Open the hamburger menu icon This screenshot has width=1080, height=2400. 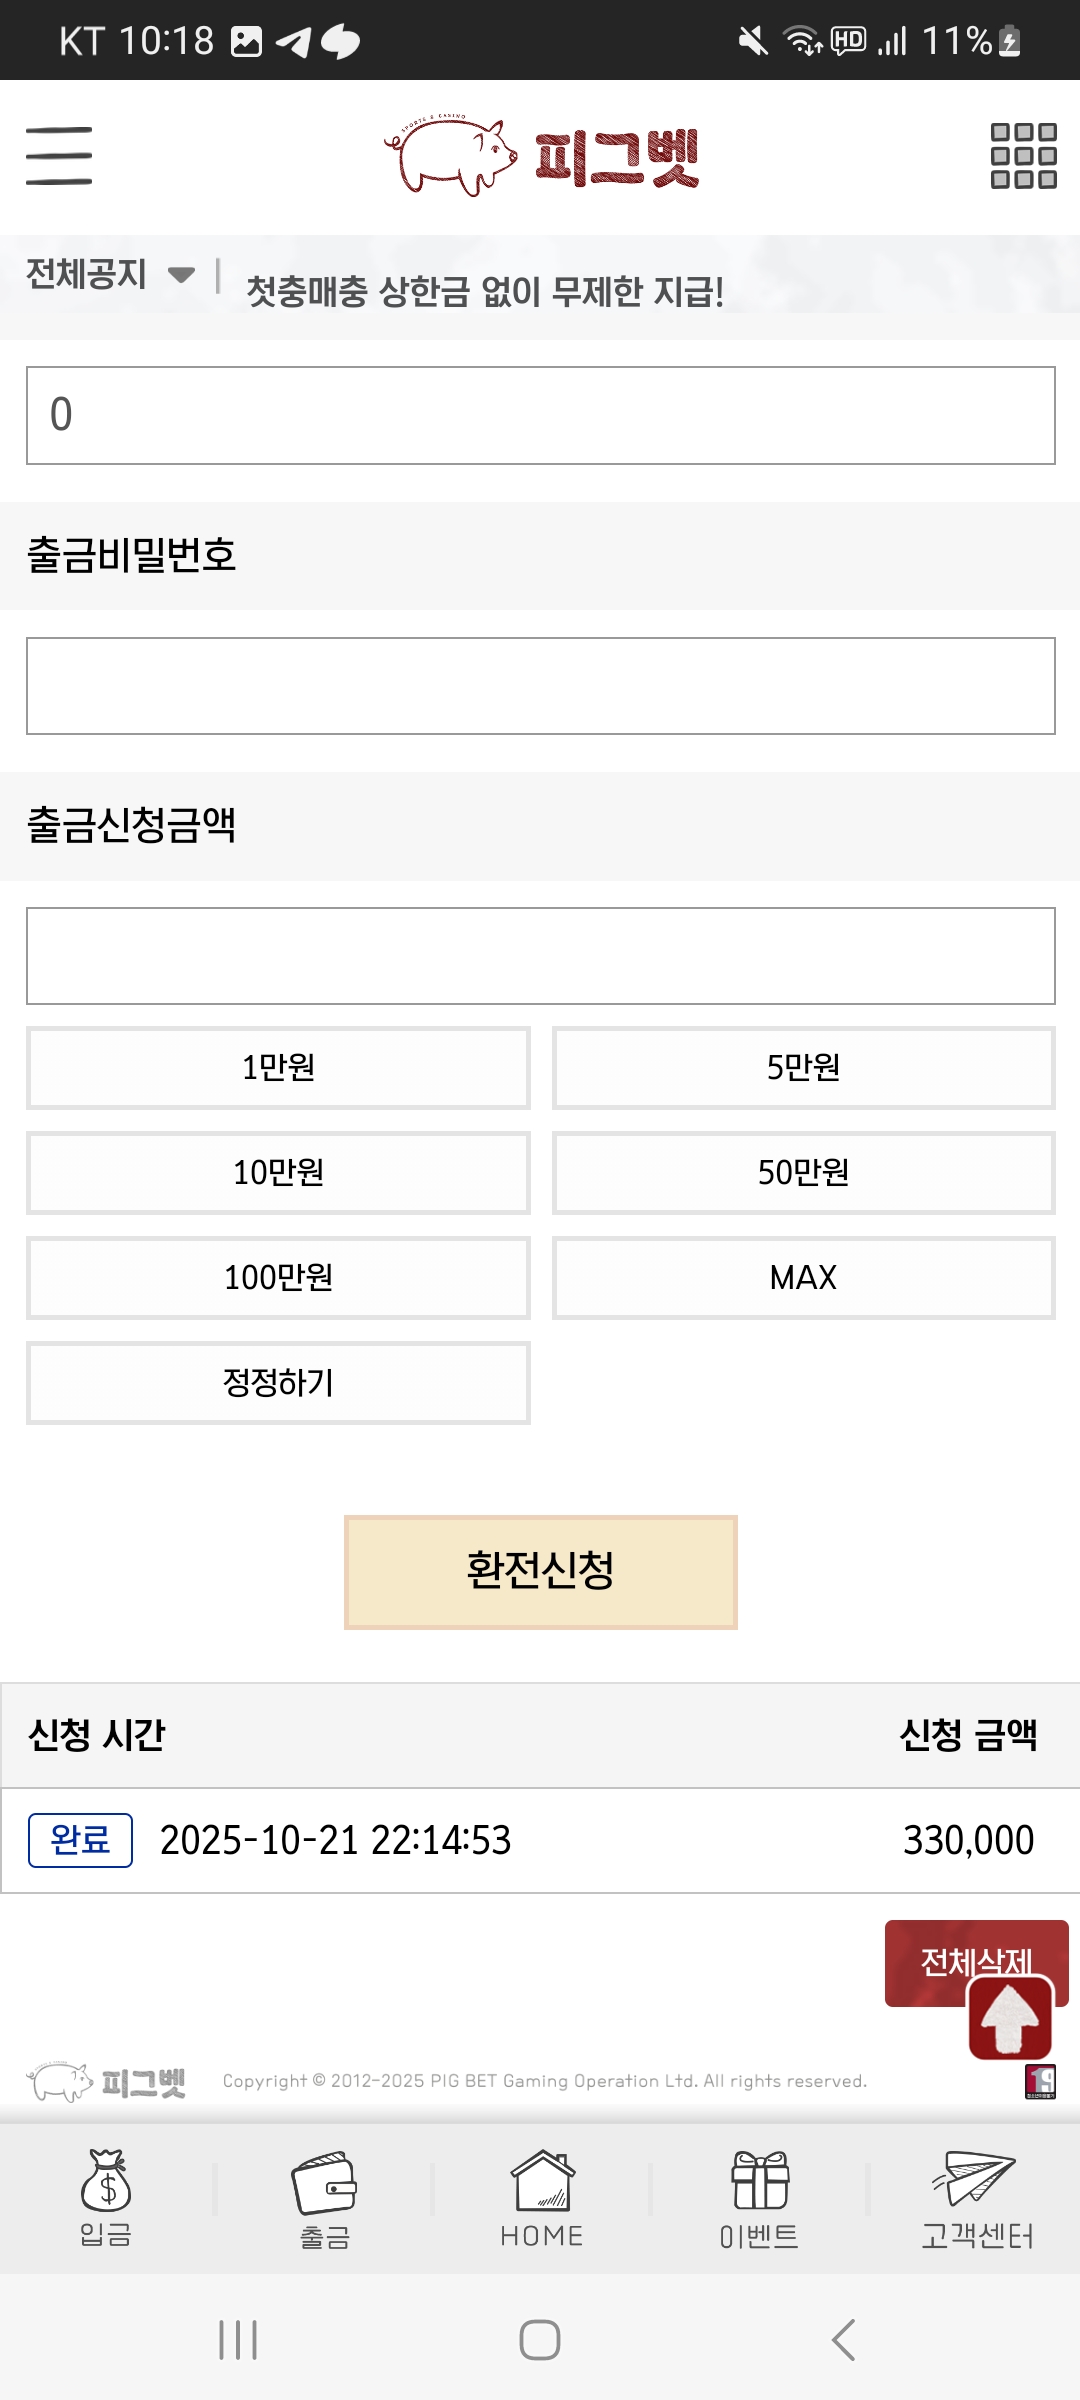(x=59, y=156)
